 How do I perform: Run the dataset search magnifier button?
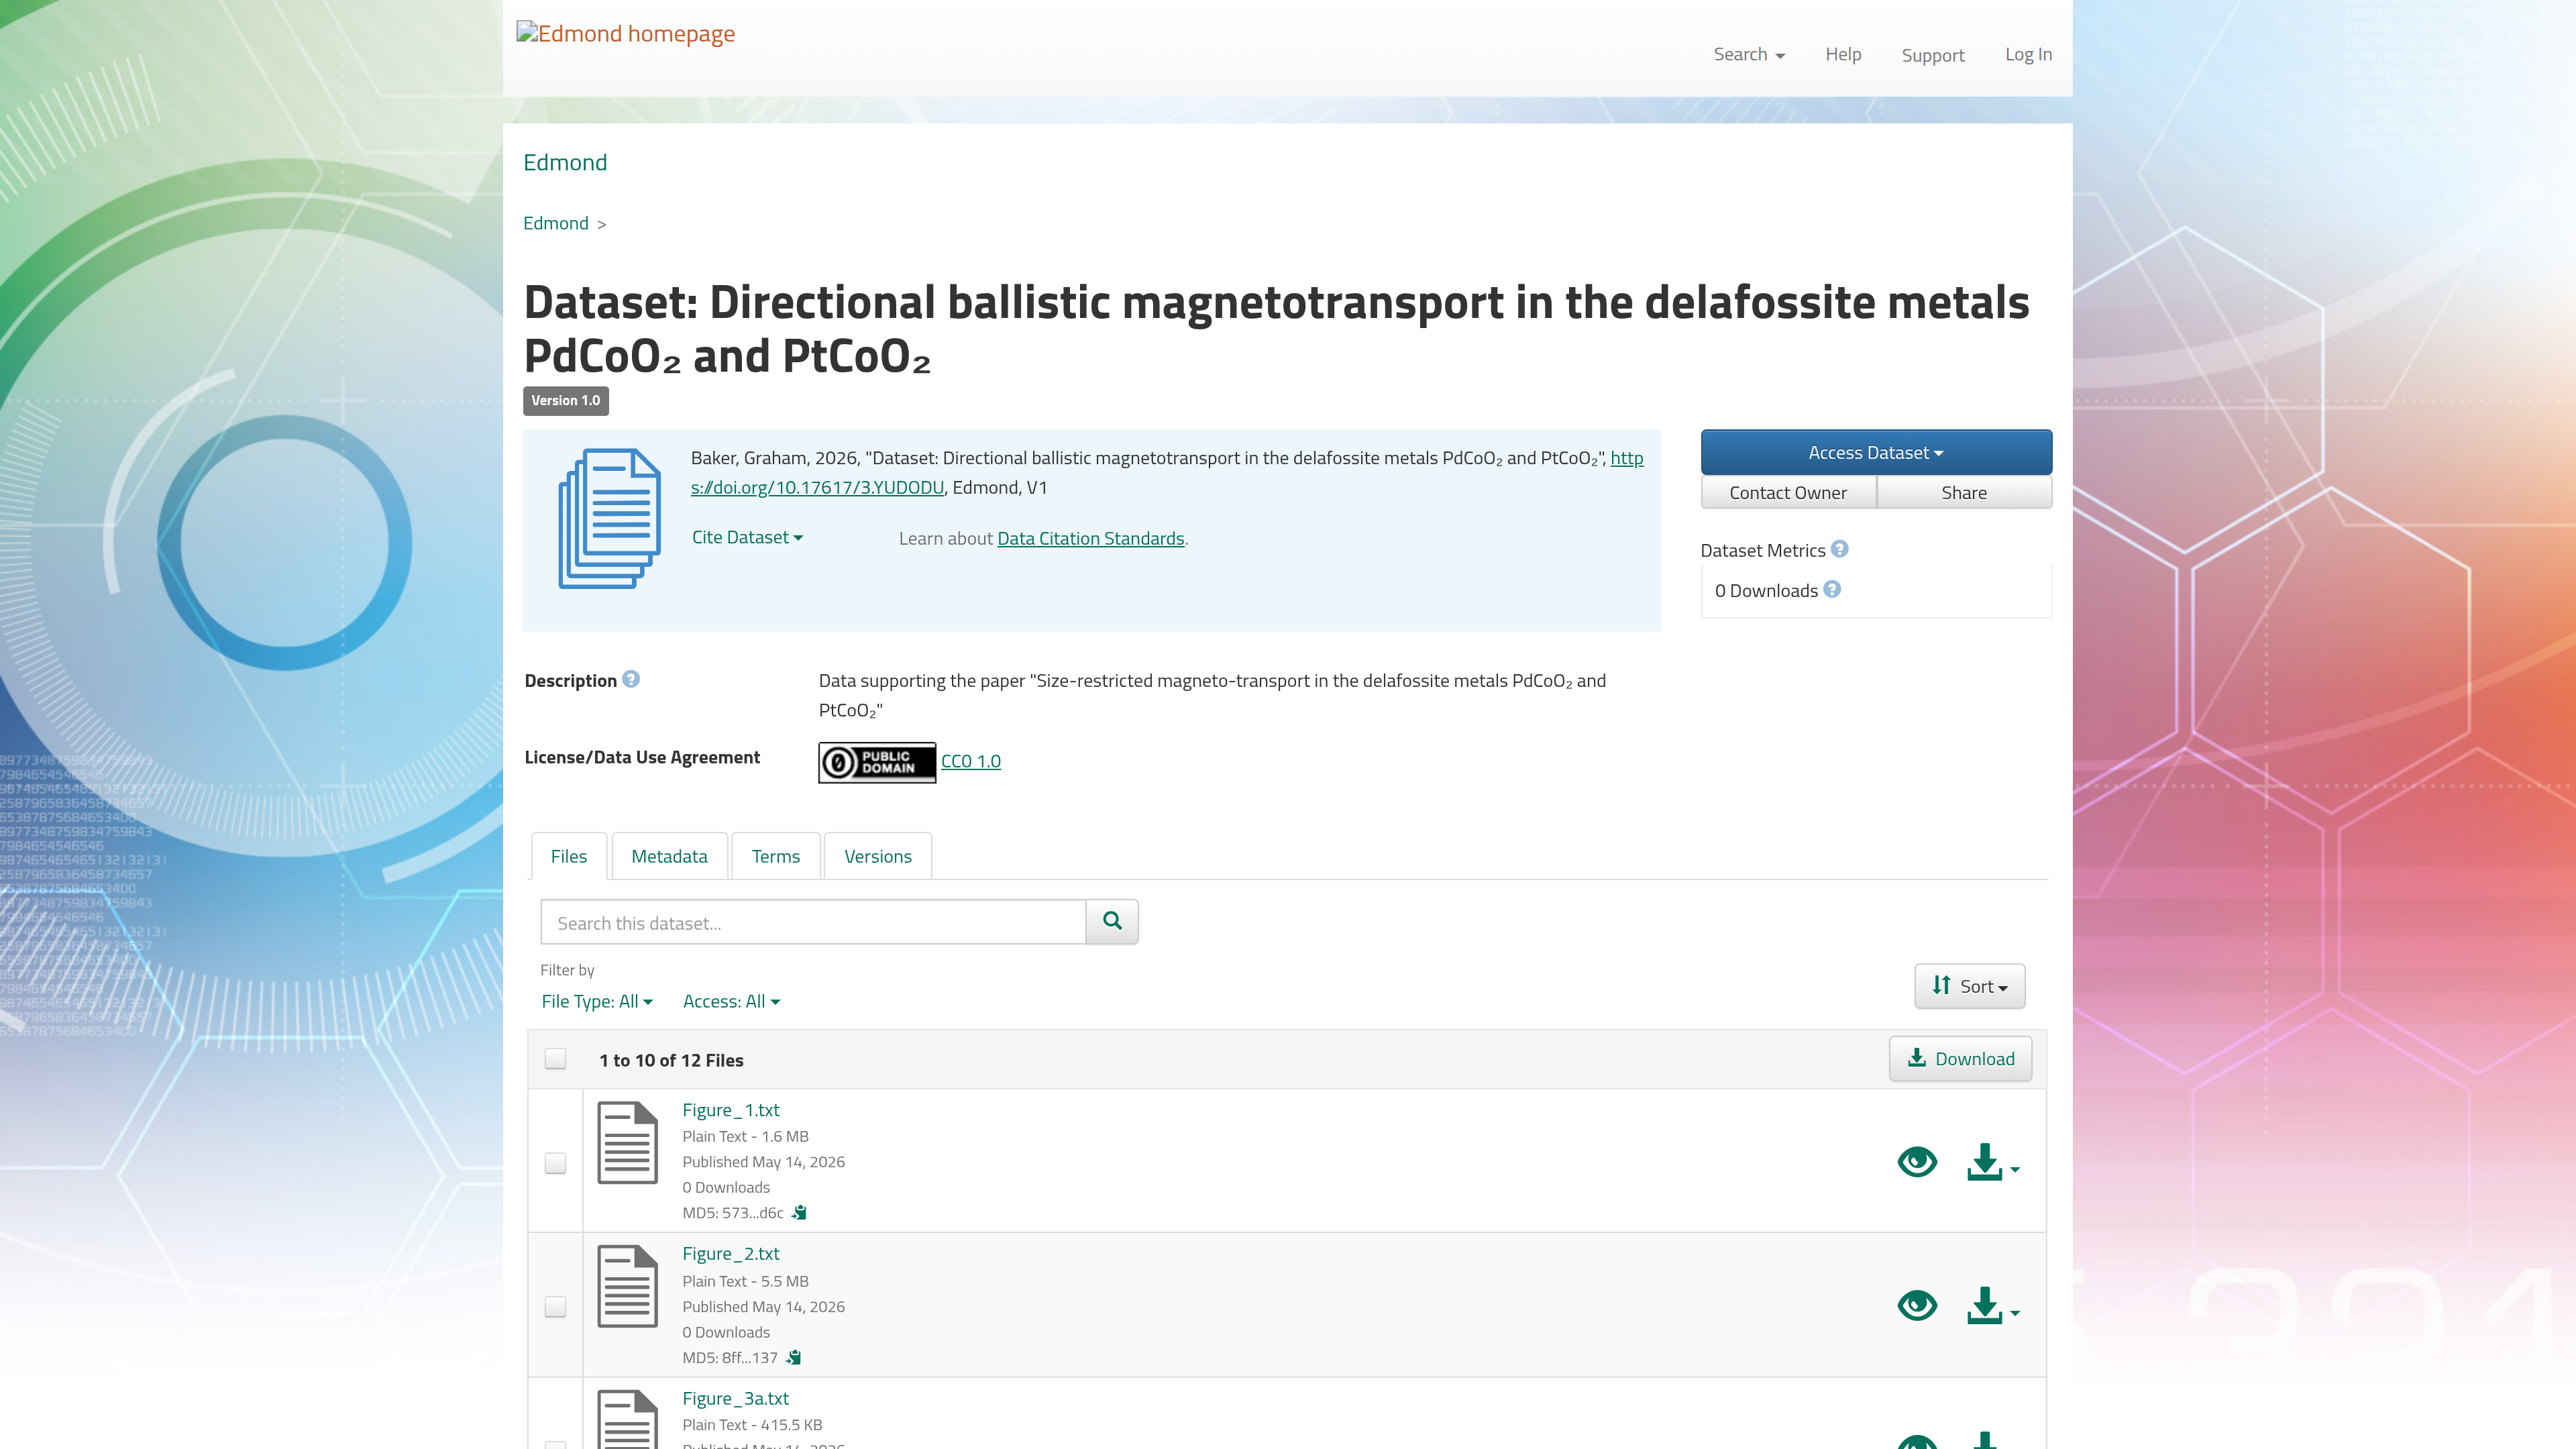(1112, 921)
